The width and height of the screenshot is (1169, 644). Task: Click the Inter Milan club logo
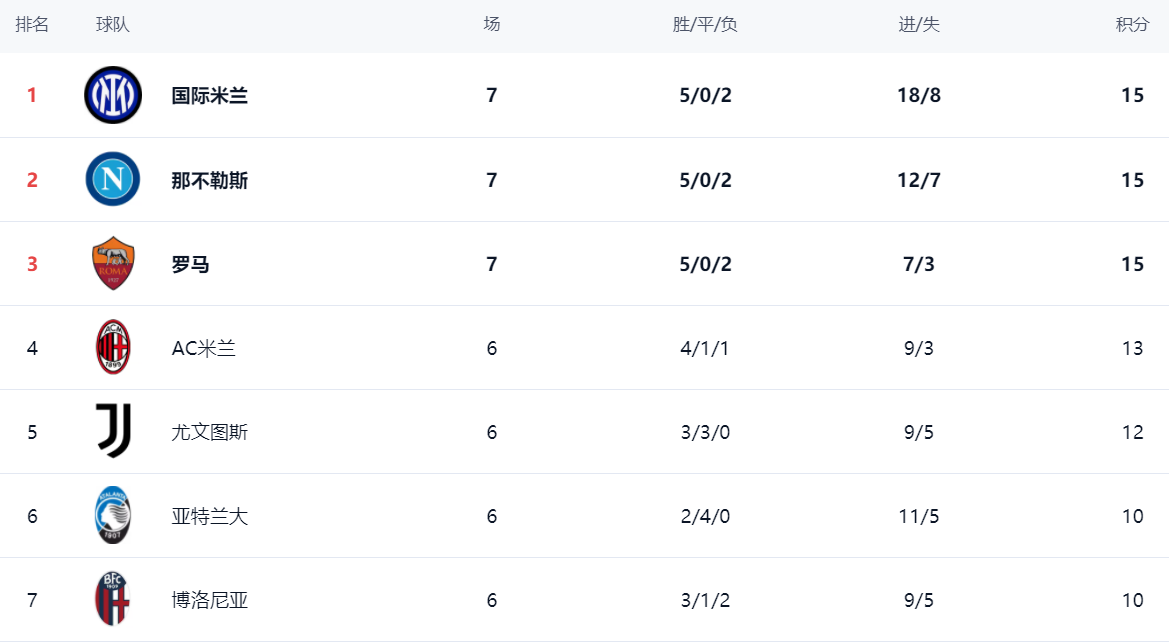pos(113,95)
